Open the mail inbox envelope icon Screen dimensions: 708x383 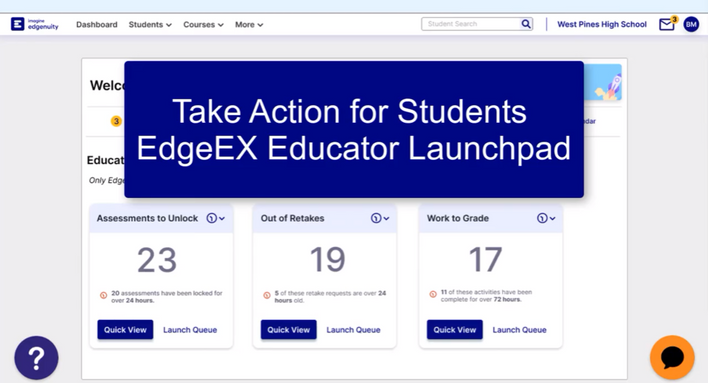pos(667,24)
